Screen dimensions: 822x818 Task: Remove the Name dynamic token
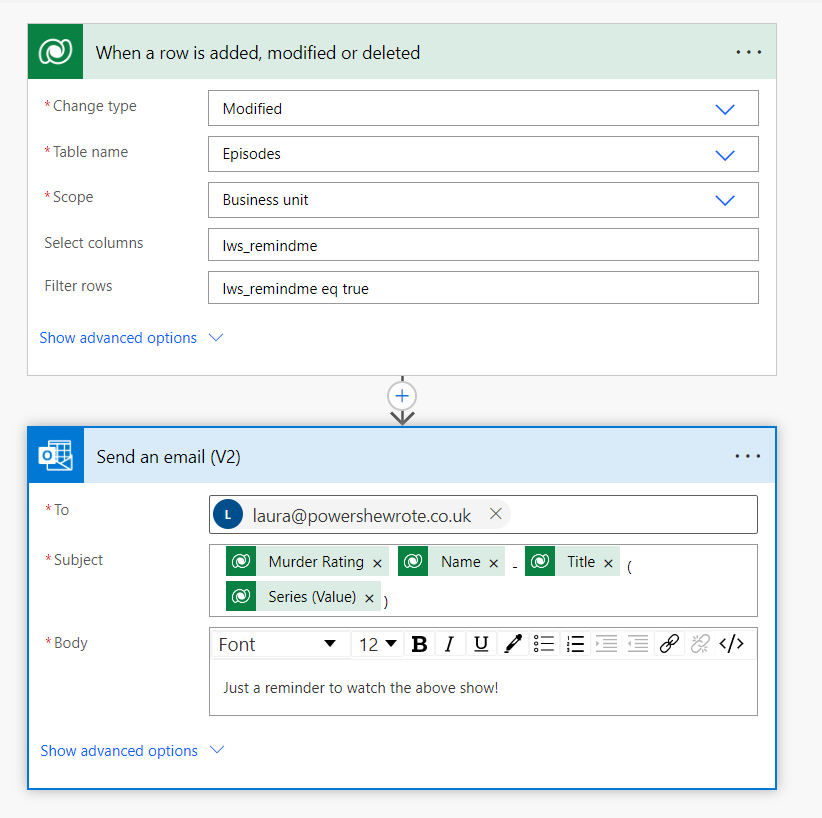pos(493,563)
